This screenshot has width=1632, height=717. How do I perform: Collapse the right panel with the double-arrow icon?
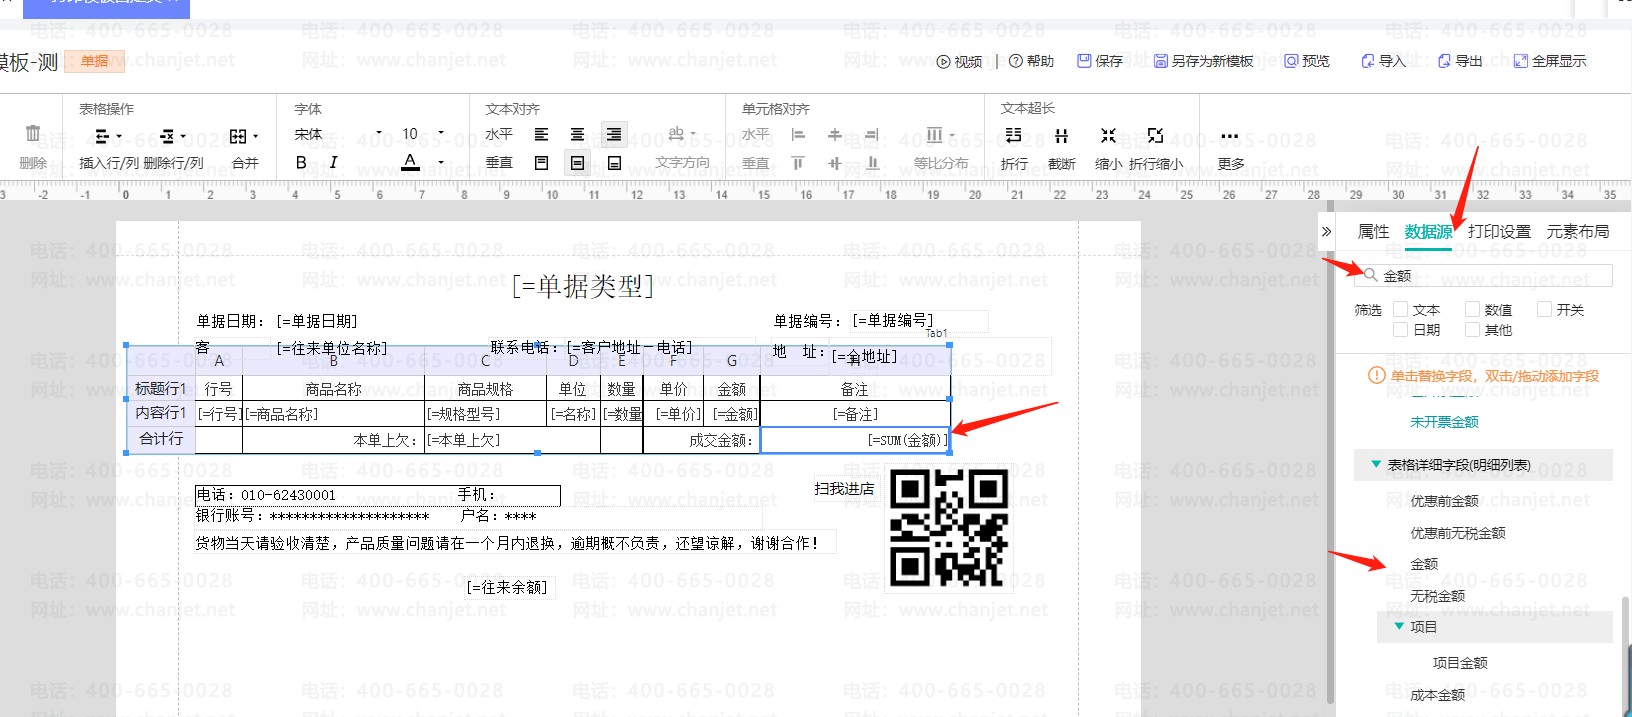tap(1326, 232)
